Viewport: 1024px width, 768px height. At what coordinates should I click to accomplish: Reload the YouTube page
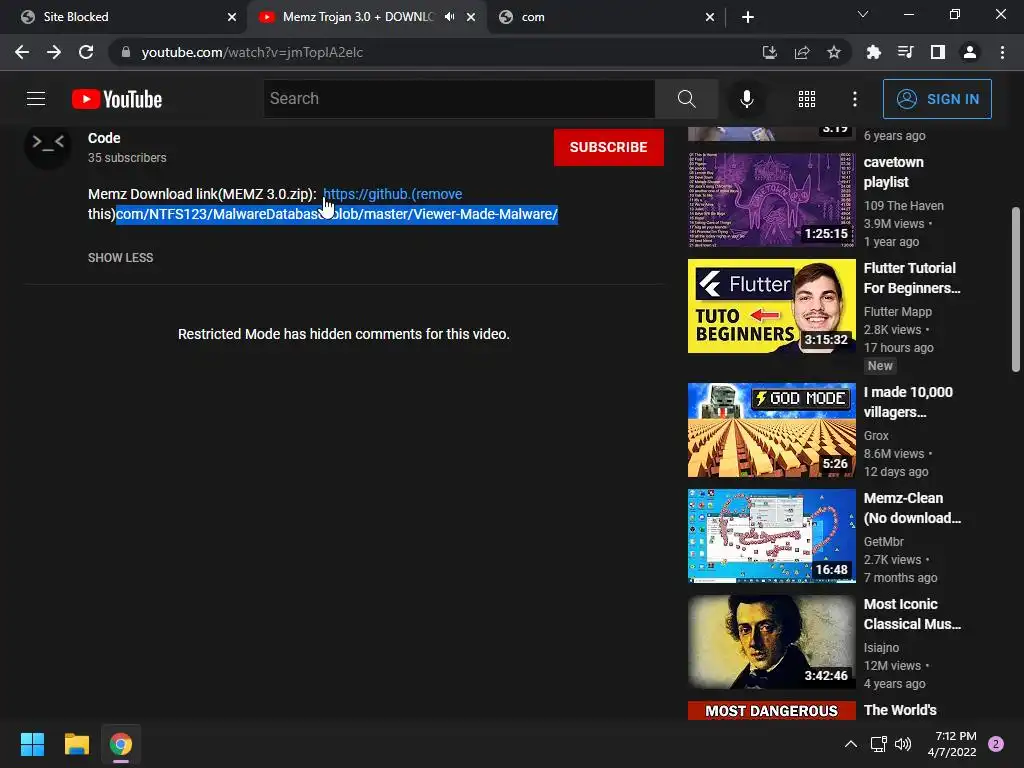click(x=86, y=52)
